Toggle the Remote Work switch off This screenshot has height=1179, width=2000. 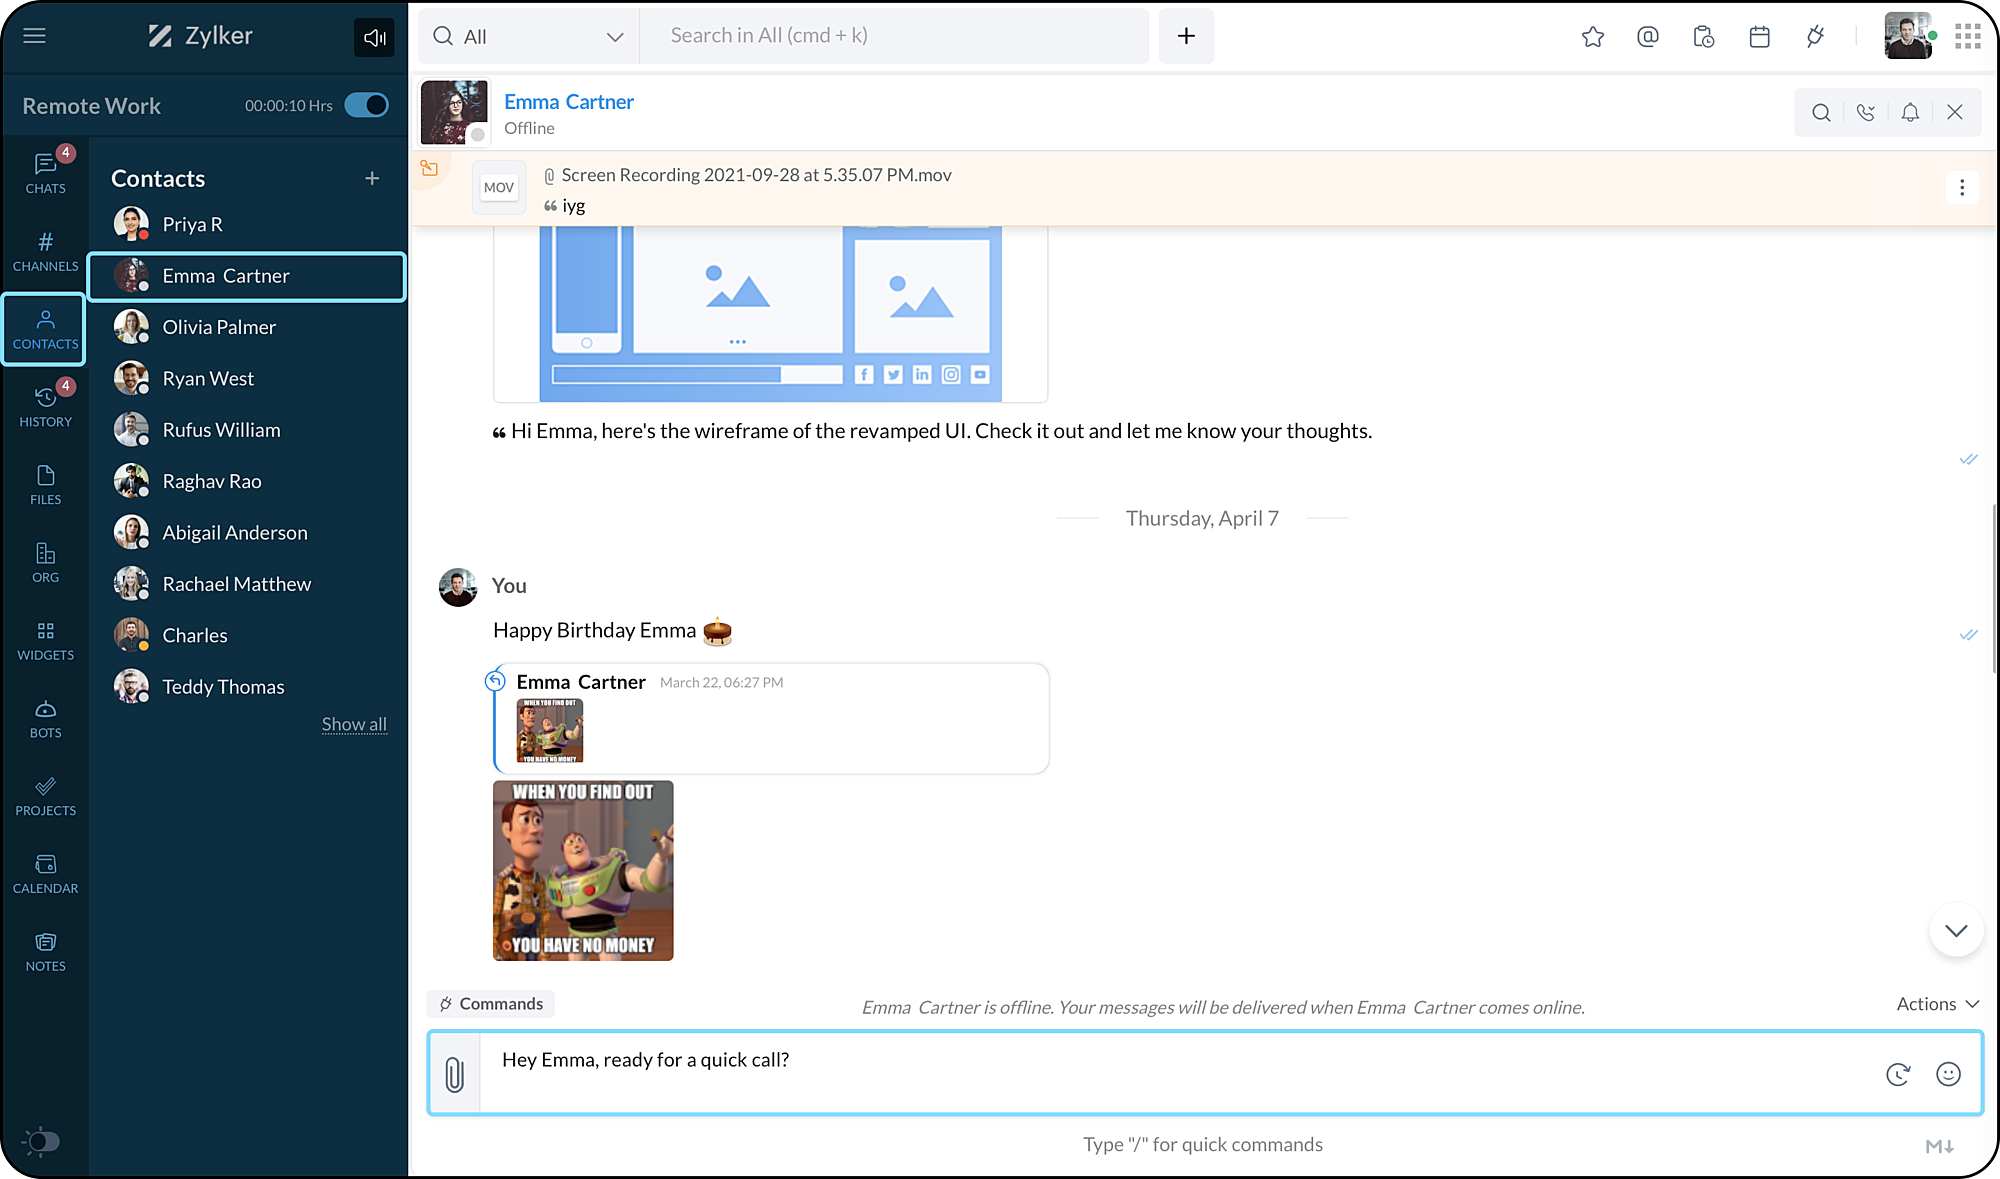(x=367, y=105)
